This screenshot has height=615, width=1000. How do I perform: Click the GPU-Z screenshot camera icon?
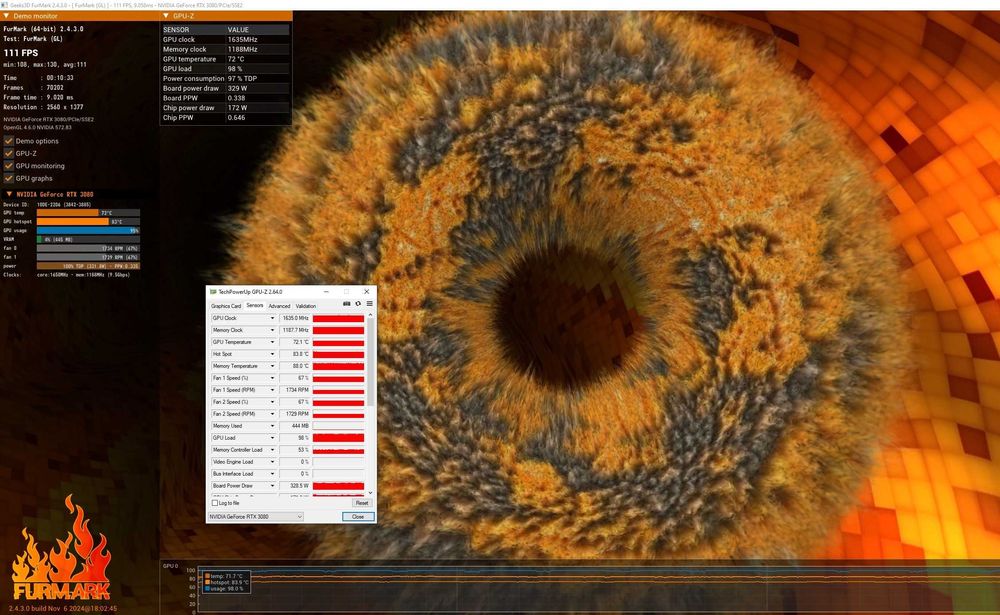[347, 303]
